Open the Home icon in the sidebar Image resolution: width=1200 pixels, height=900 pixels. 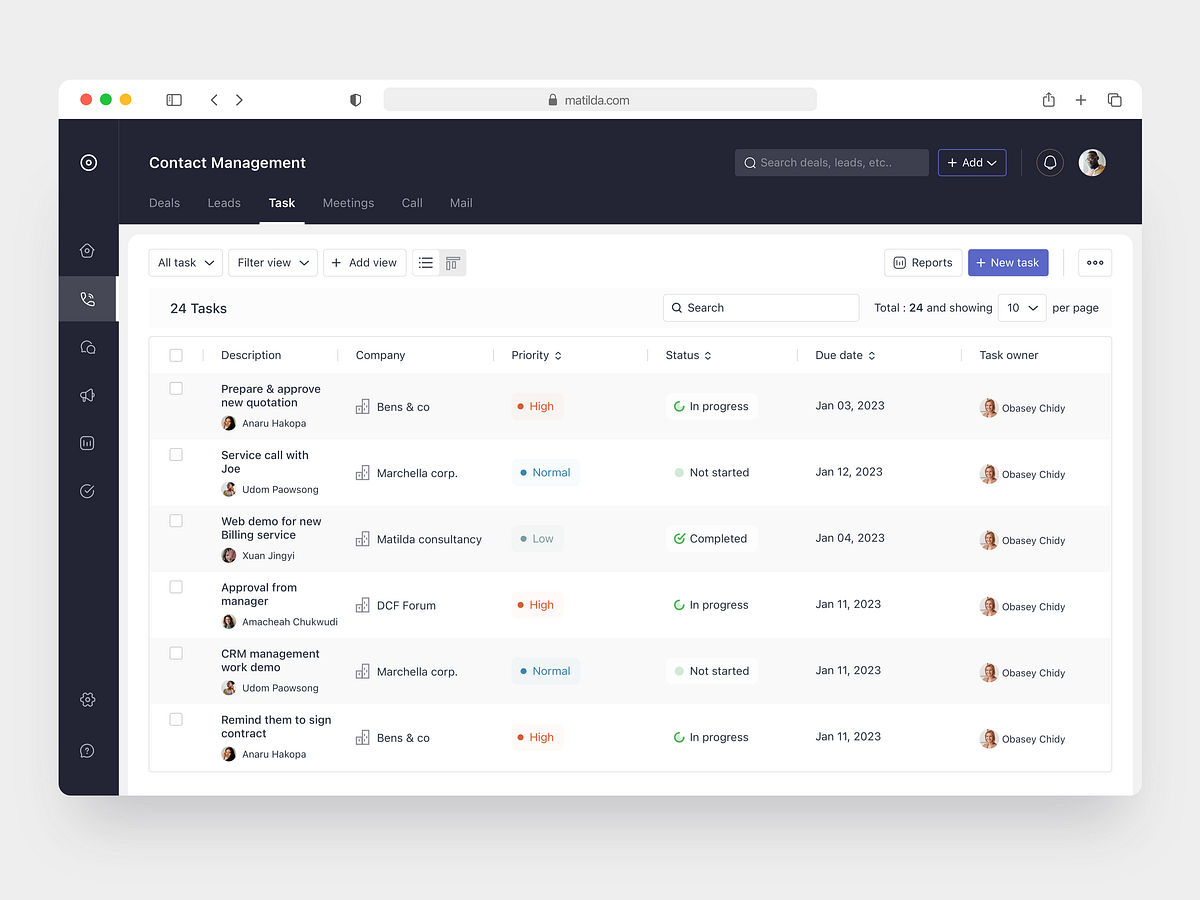(x=87, y=250)
